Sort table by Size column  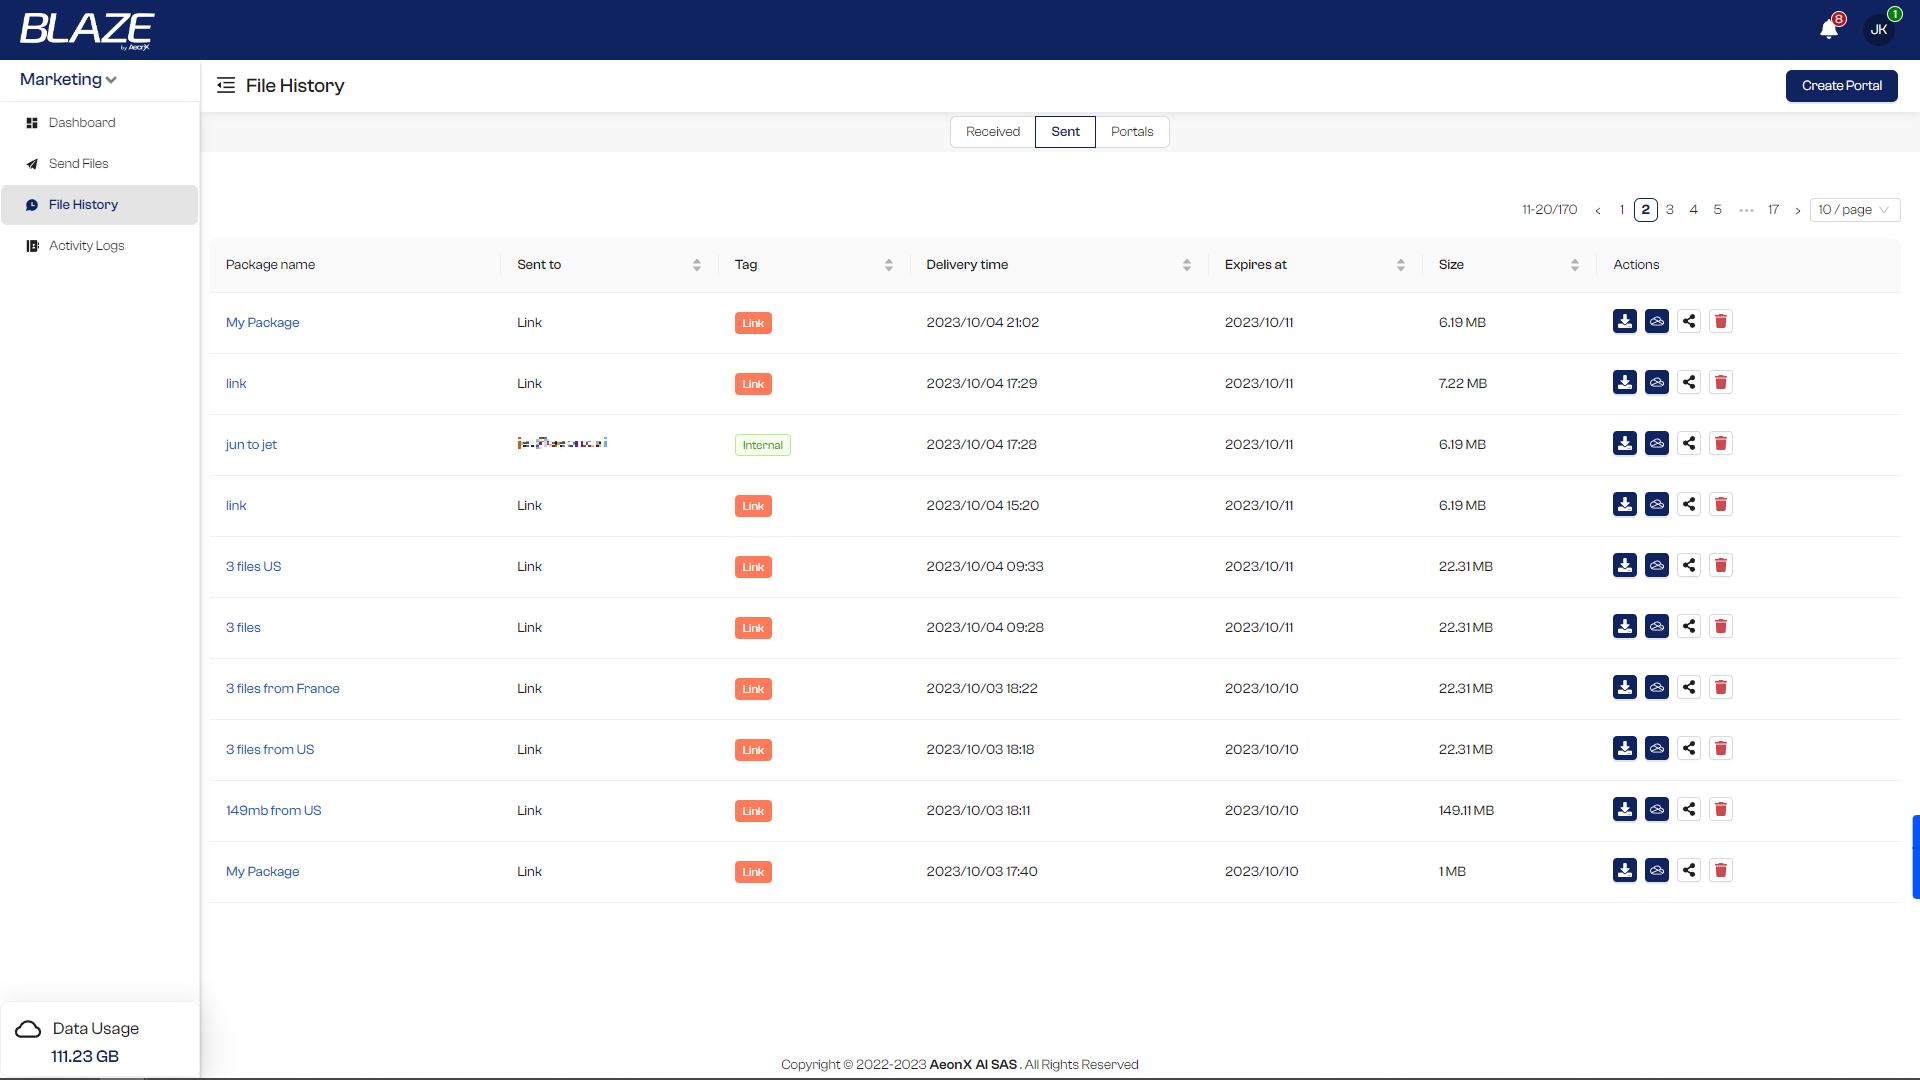pyautogui.click(x=1574, y=265)
